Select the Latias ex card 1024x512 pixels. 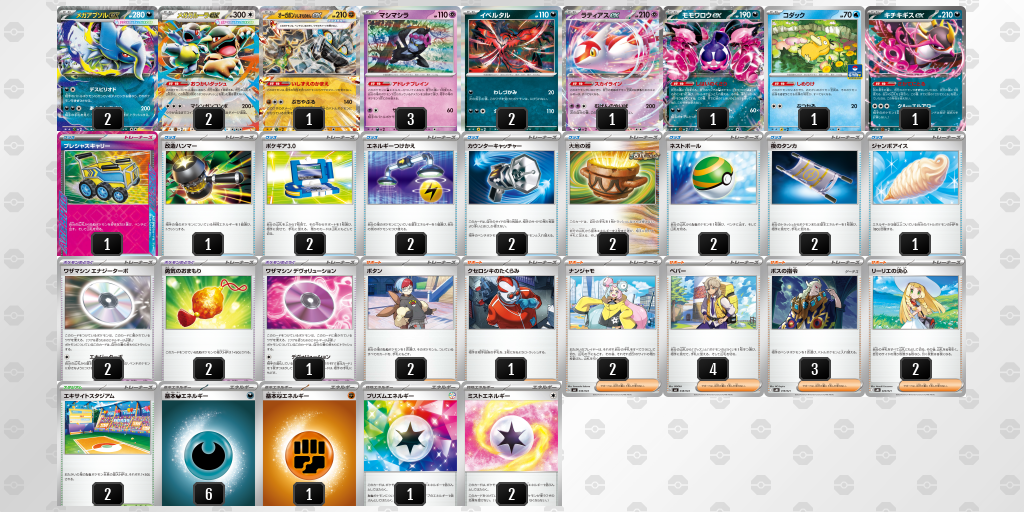pyautogui.click(x=612, y=69)
